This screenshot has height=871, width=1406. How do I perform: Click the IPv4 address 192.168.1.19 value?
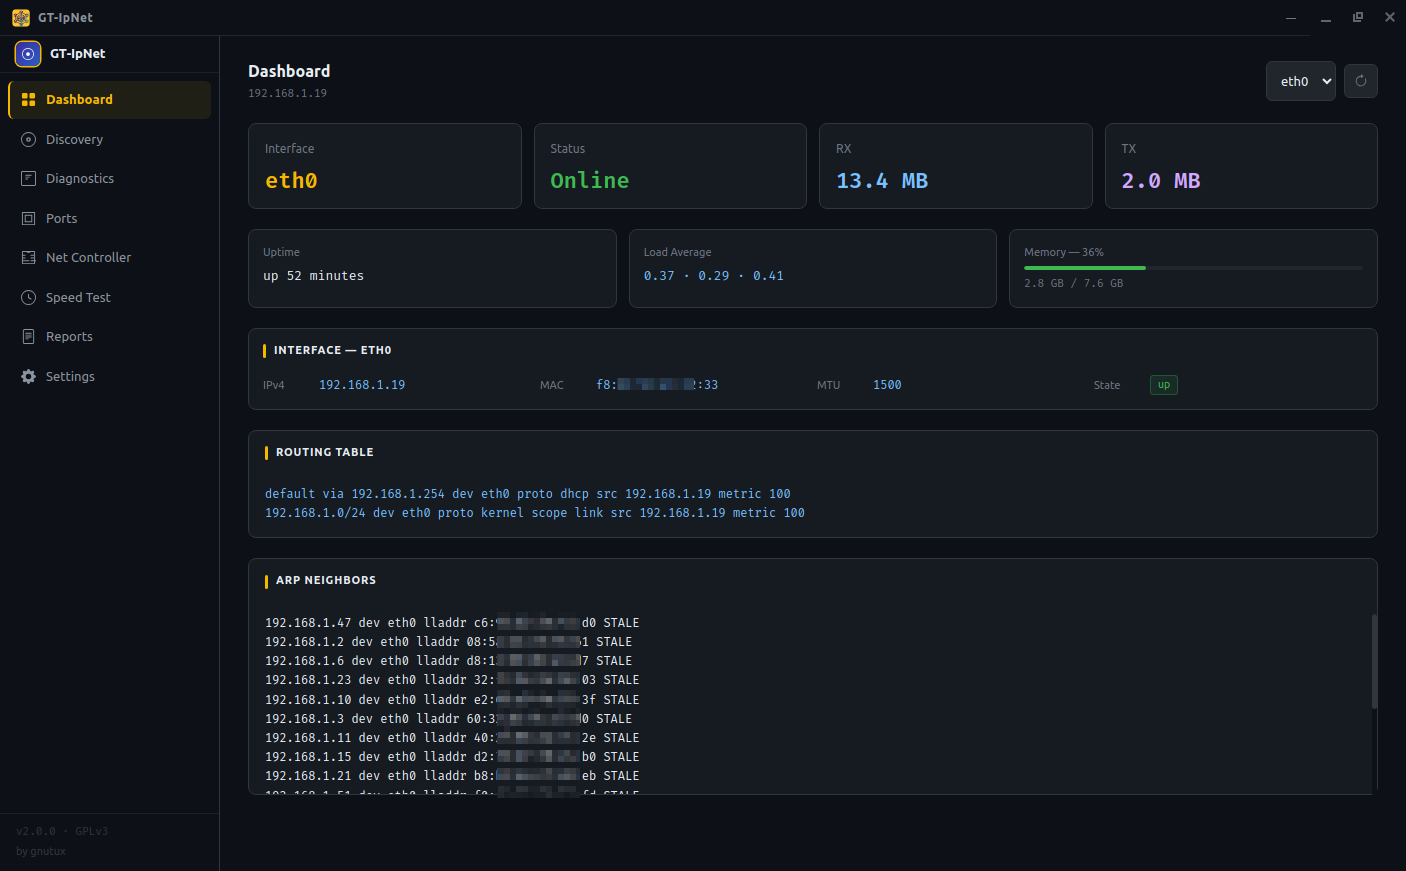point(362,385)
